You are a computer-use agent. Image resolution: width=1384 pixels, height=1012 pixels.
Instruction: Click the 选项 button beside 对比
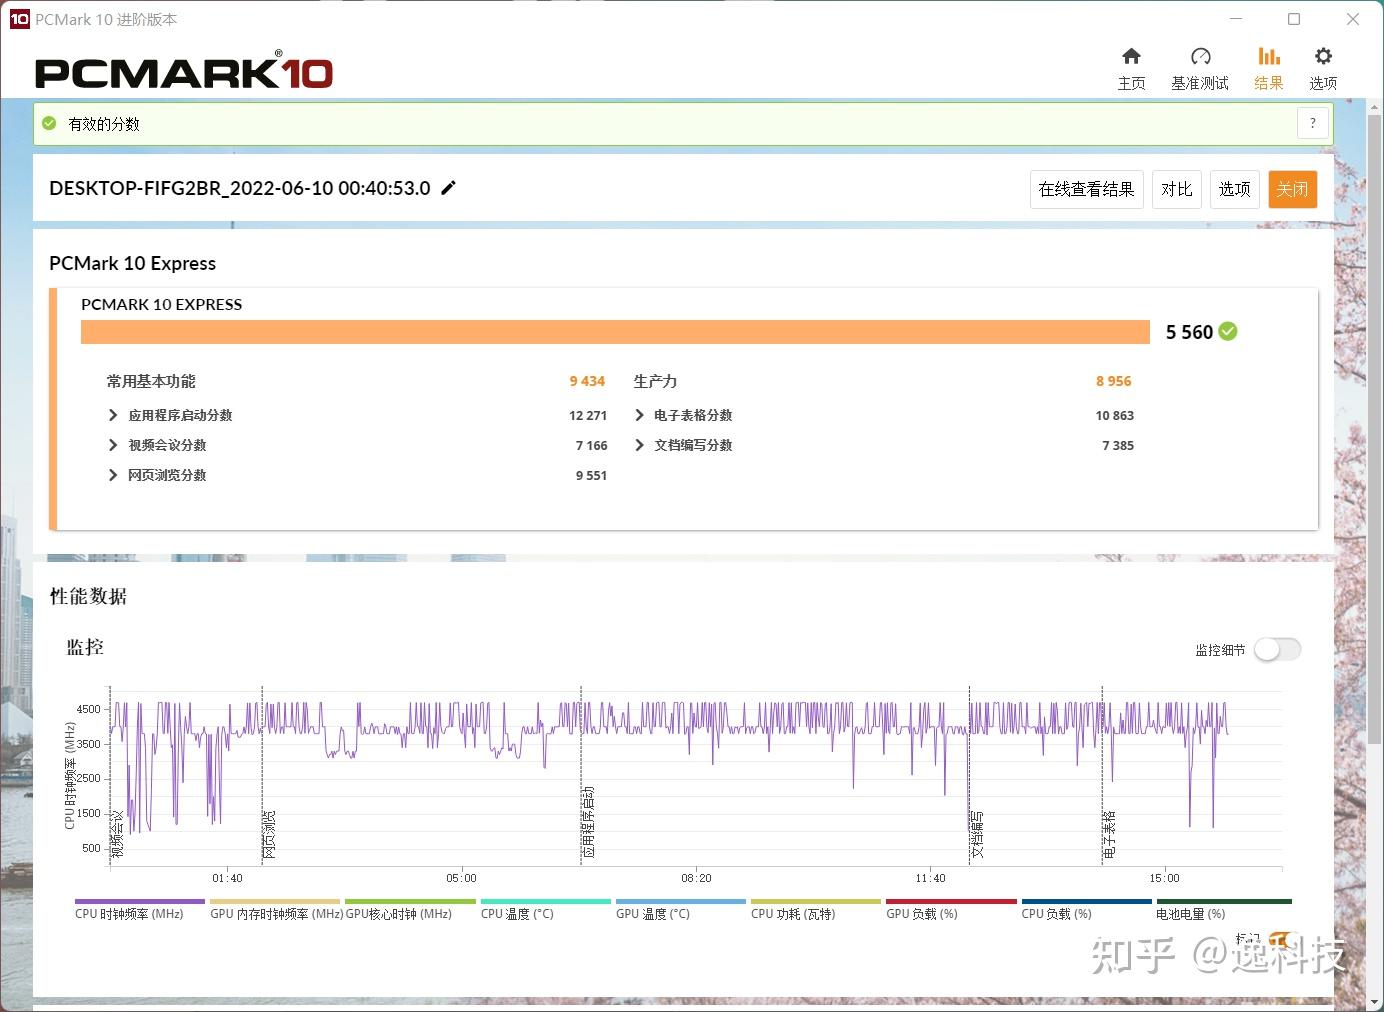coord(1234,189)
